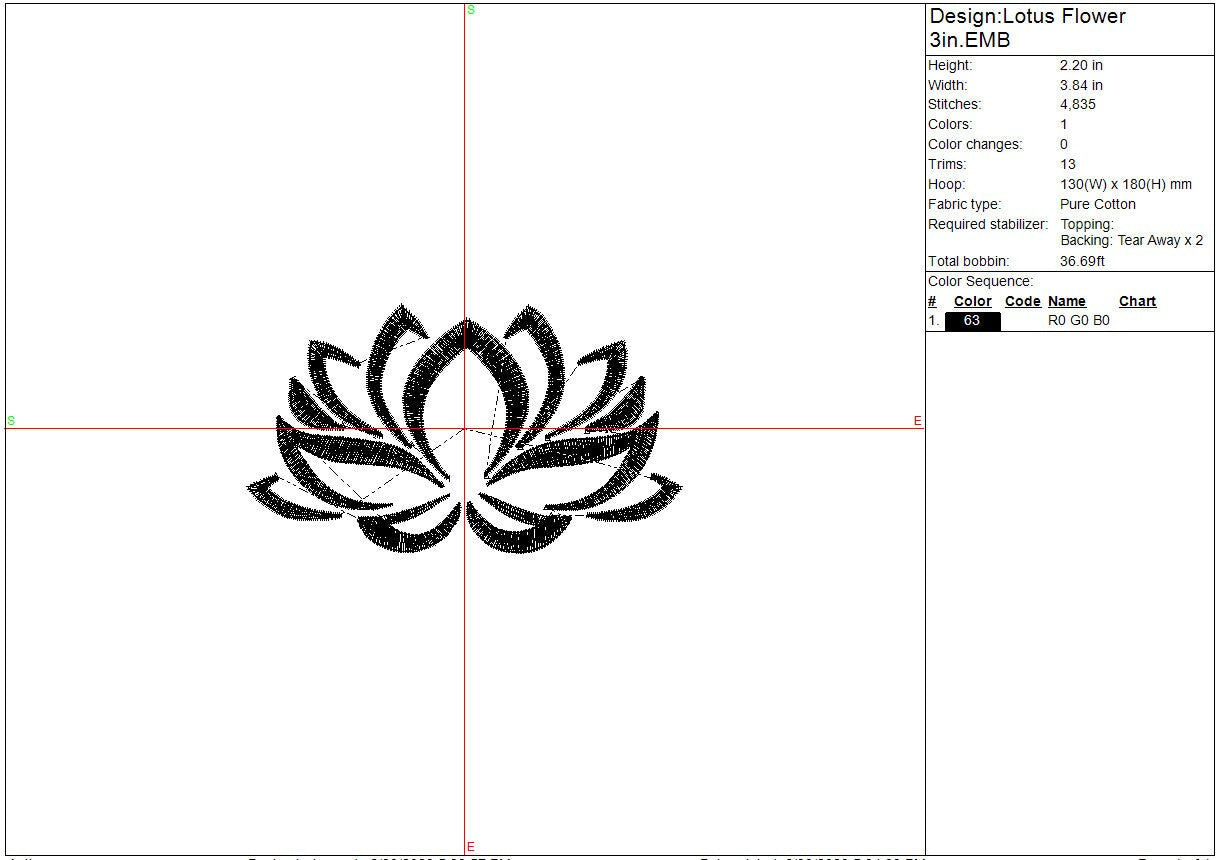This screenshot has width=1219, height=860.
Task: Click the Name column header
Action: click(x=1066, y=301)
